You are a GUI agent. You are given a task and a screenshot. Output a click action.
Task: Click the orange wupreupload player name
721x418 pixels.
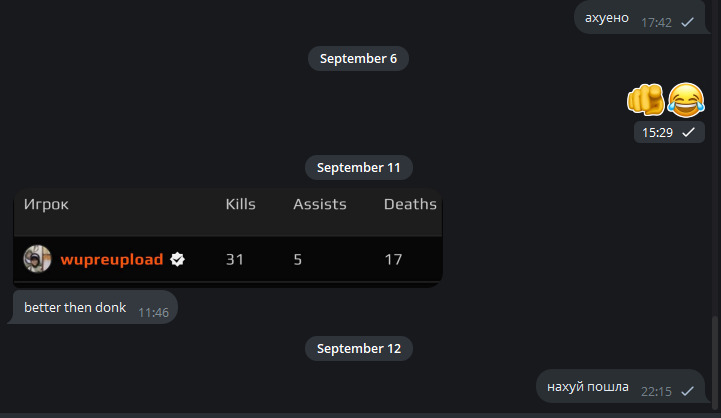[111, 260]
